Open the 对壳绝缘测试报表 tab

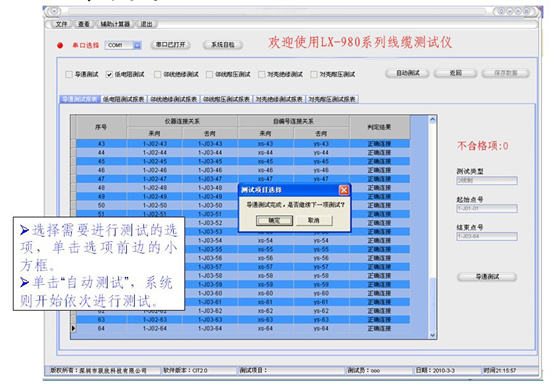(279, 99)
